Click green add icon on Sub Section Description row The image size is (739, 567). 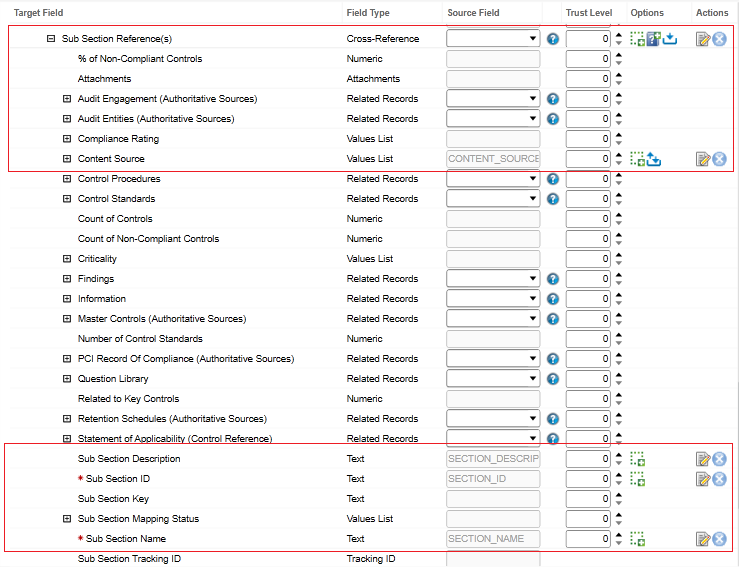click(x=637, y=459)
